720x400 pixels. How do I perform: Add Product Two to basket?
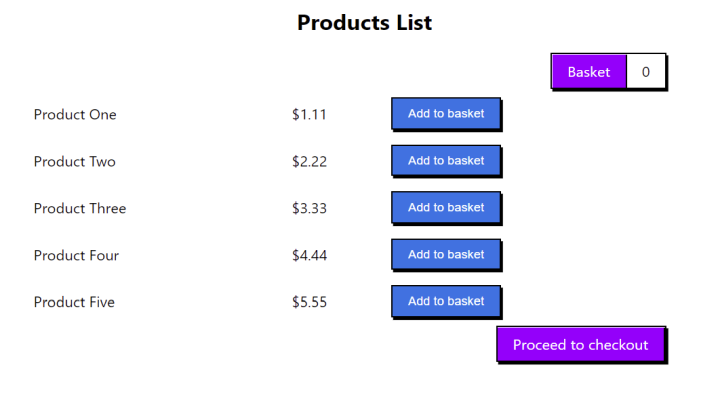446,161
